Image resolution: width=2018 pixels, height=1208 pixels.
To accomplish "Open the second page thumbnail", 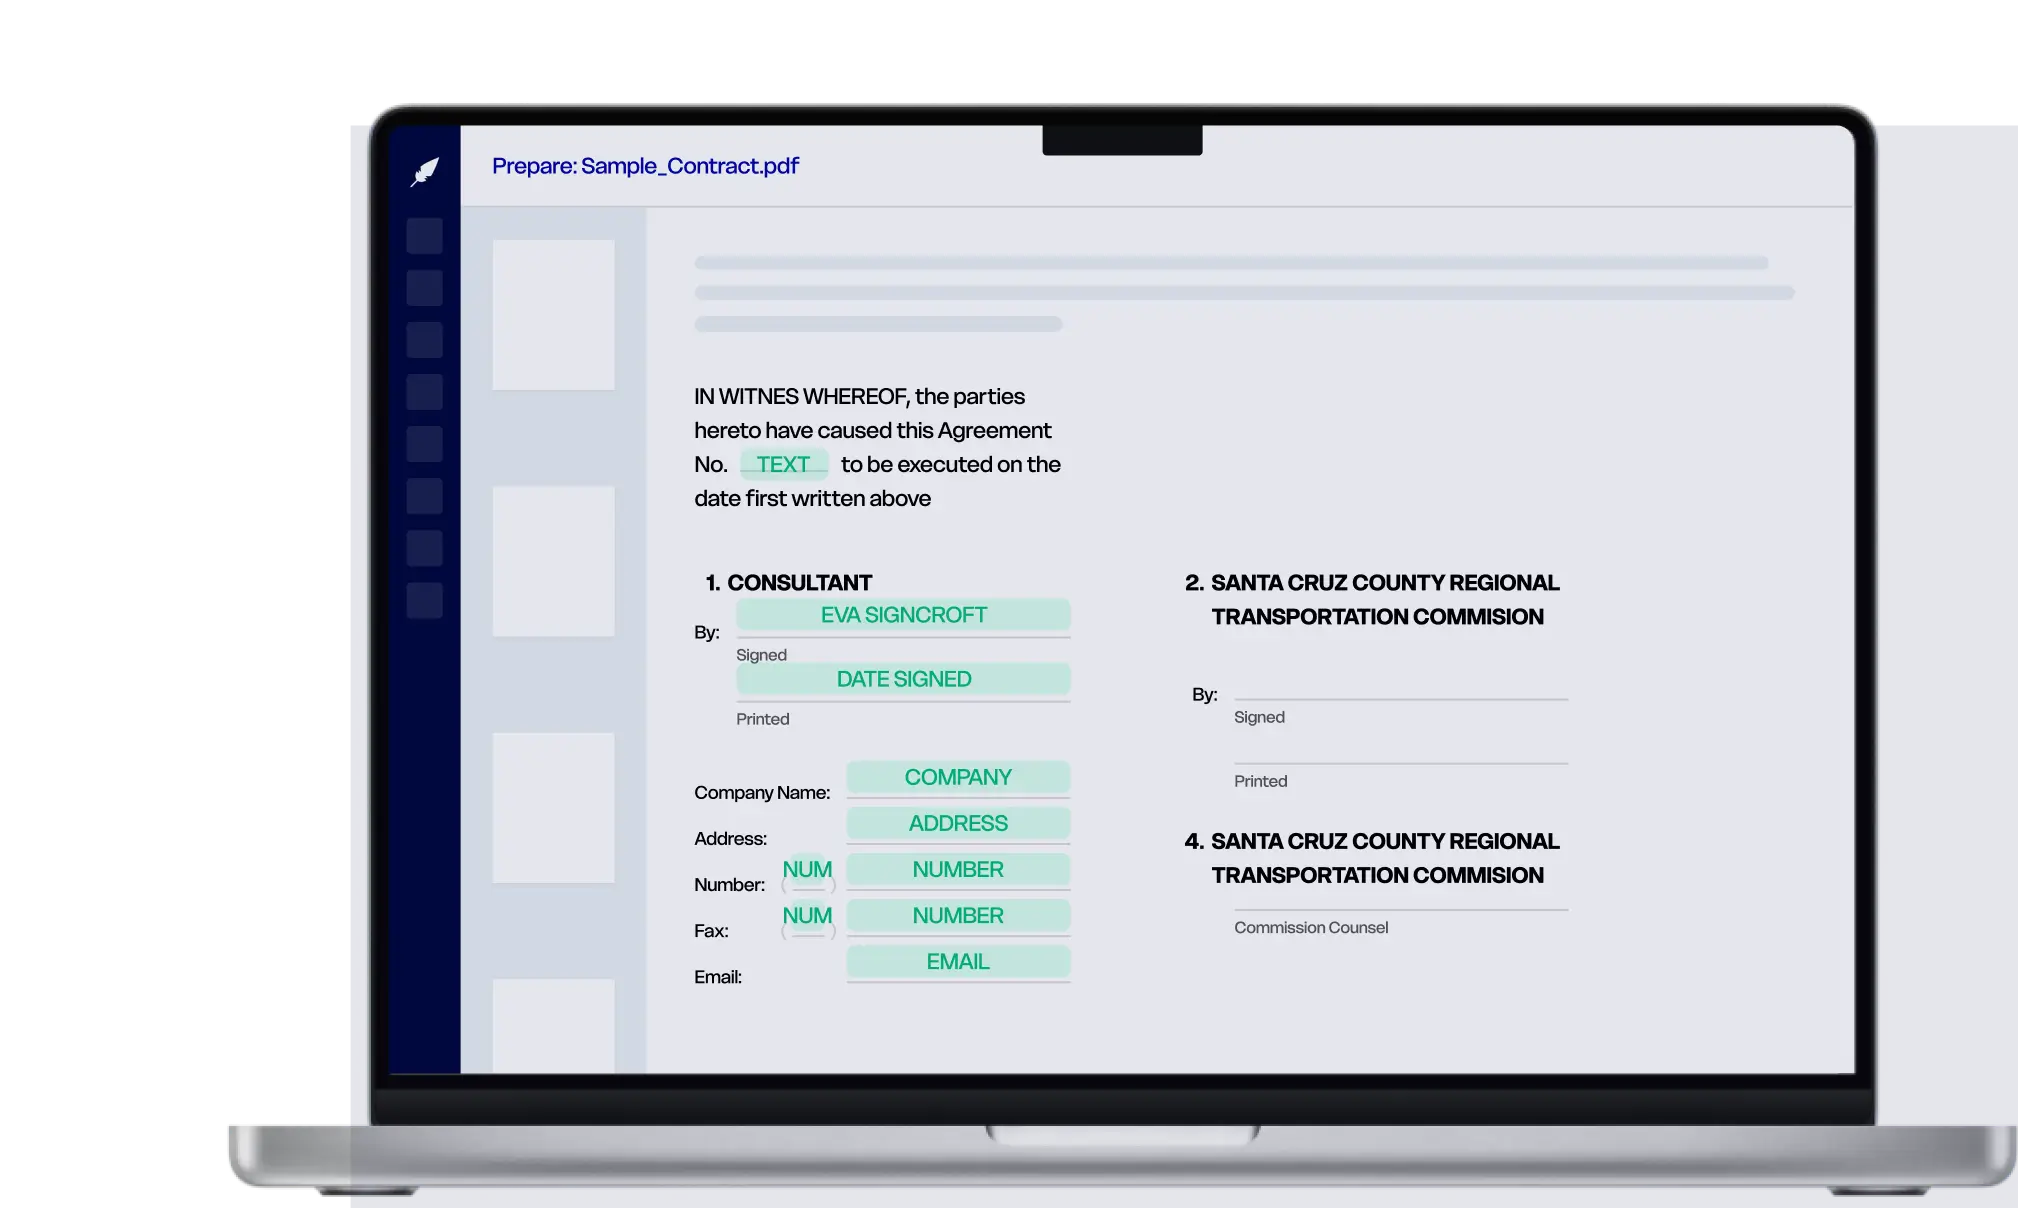I will [x=553, y=561].
